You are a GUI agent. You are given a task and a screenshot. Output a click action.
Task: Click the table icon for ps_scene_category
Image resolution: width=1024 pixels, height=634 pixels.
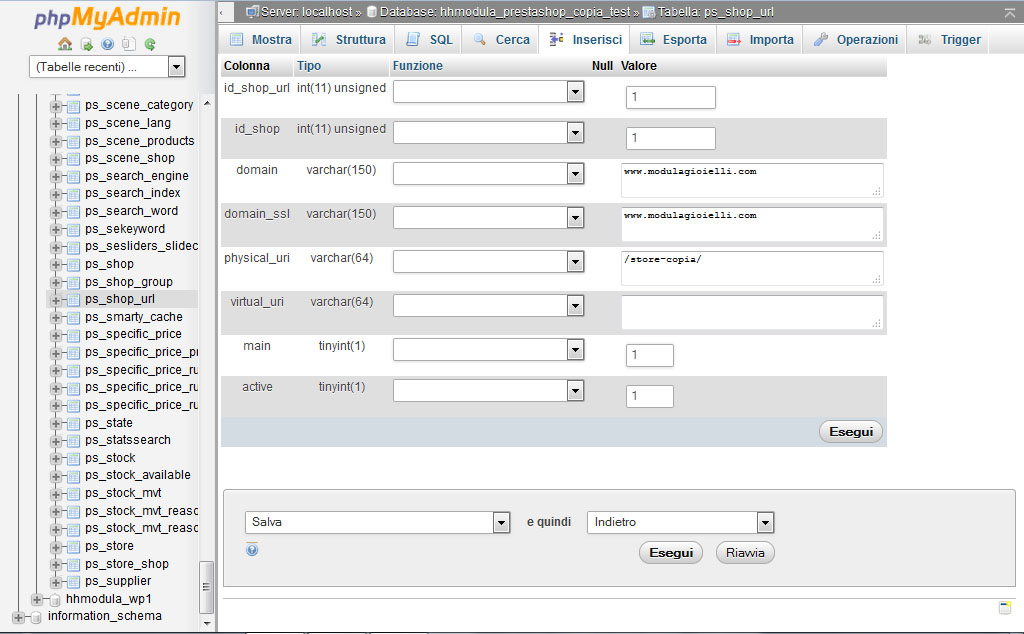[74, 106]
